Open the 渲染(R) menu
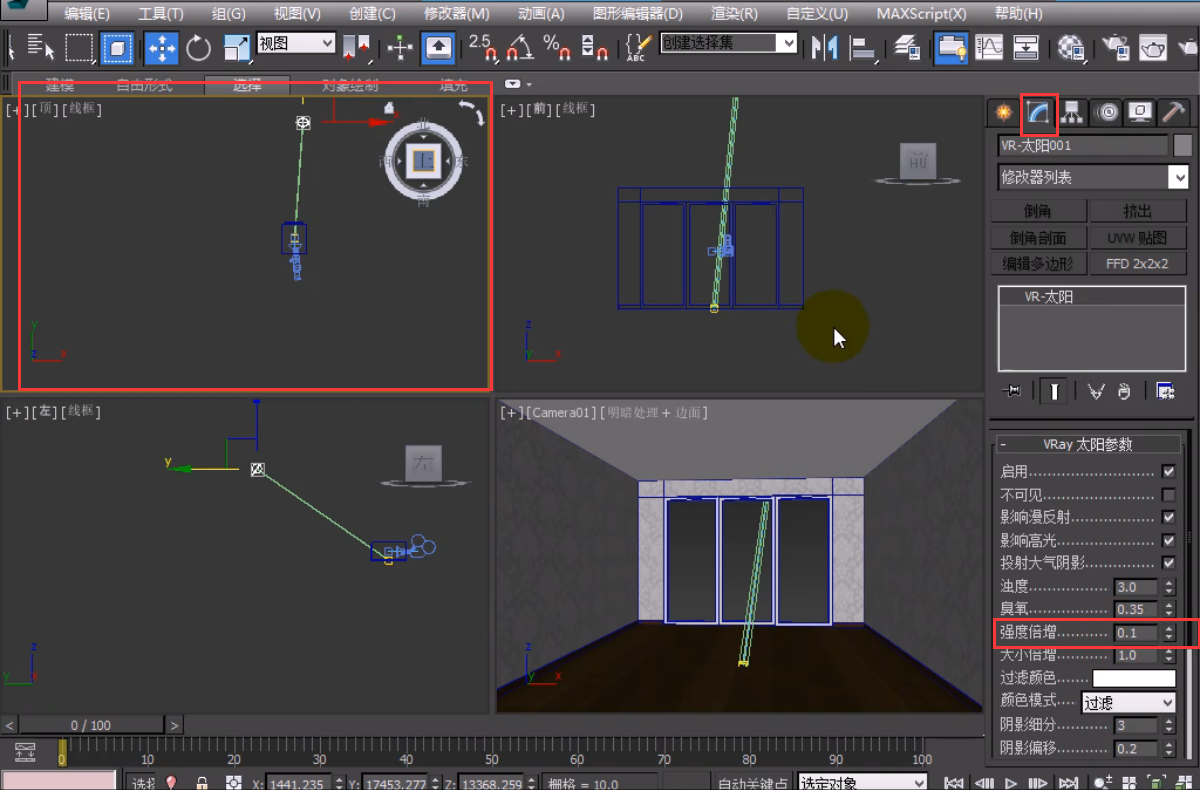The height and width of the screenshot is (790, 1200). click(733, 14)
